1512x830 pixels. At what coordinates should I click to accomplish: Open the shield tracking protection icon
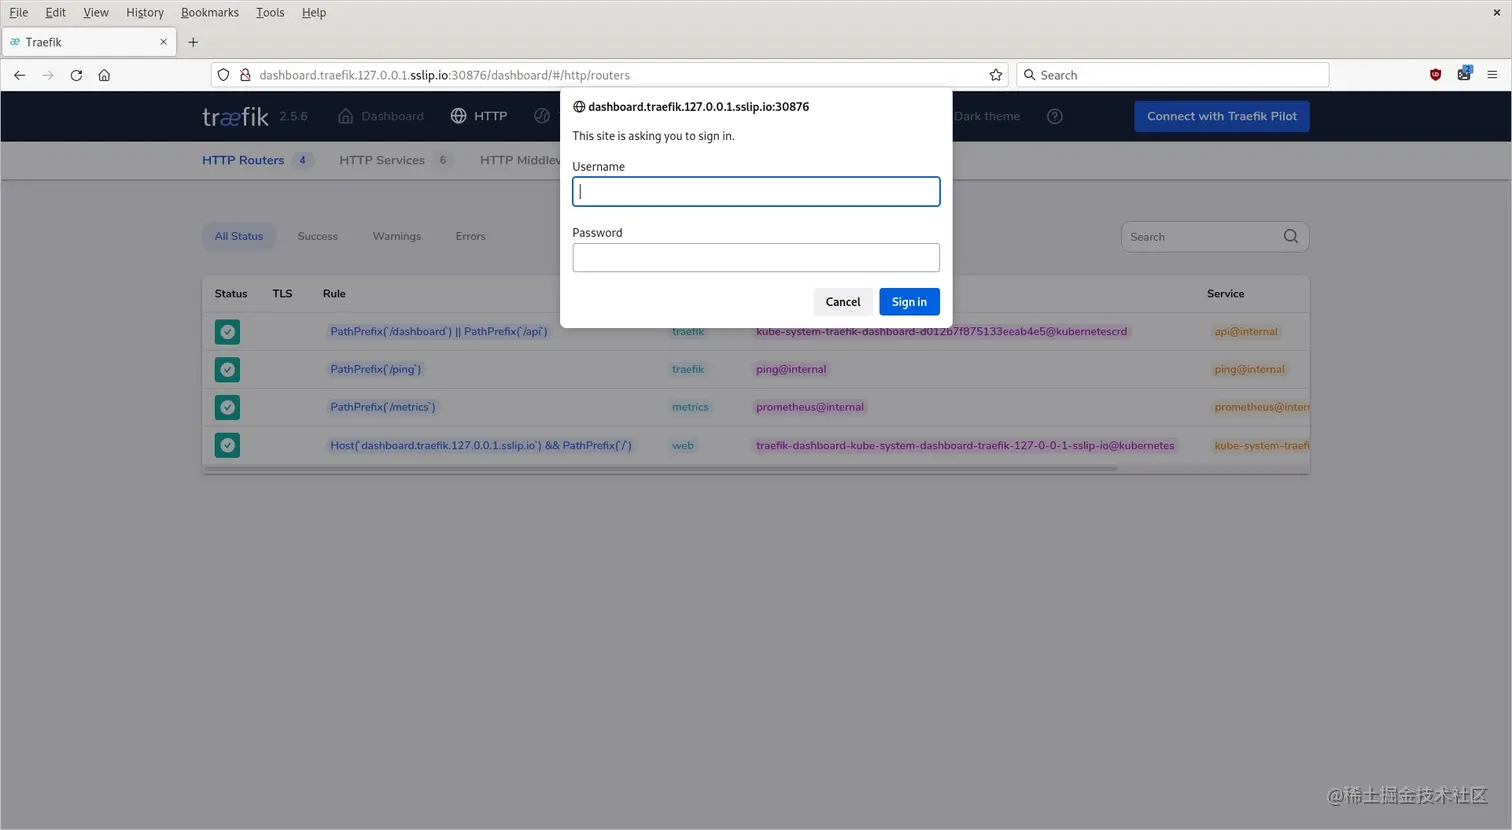[224, 75]
